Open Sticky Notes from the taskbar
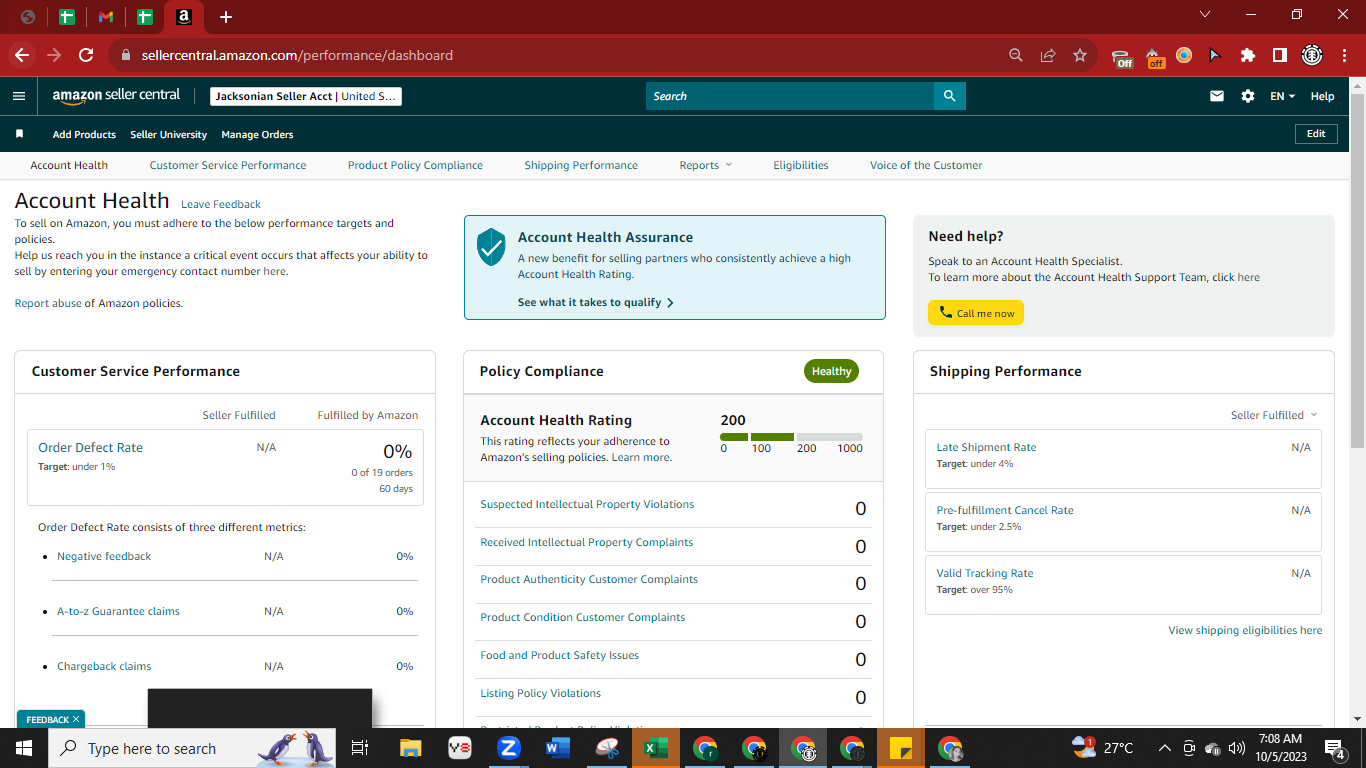 click(x=900, y=748)
